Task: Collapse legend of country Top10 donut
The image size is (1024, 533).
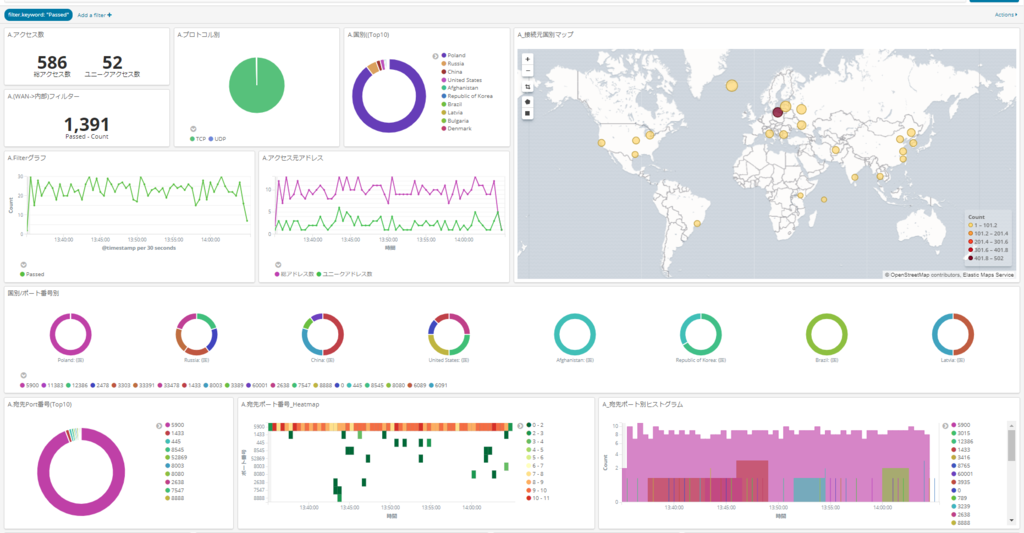Action: (x=435, y=56)
